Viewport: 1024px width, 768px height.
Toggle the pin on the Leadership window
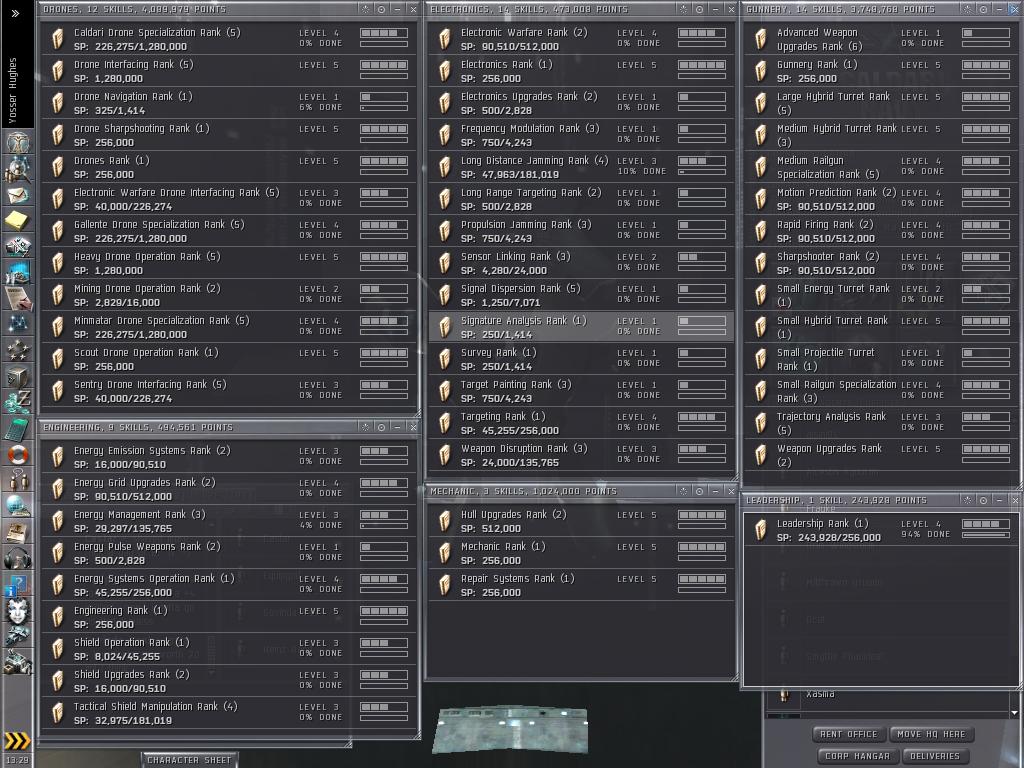[967, 500]
